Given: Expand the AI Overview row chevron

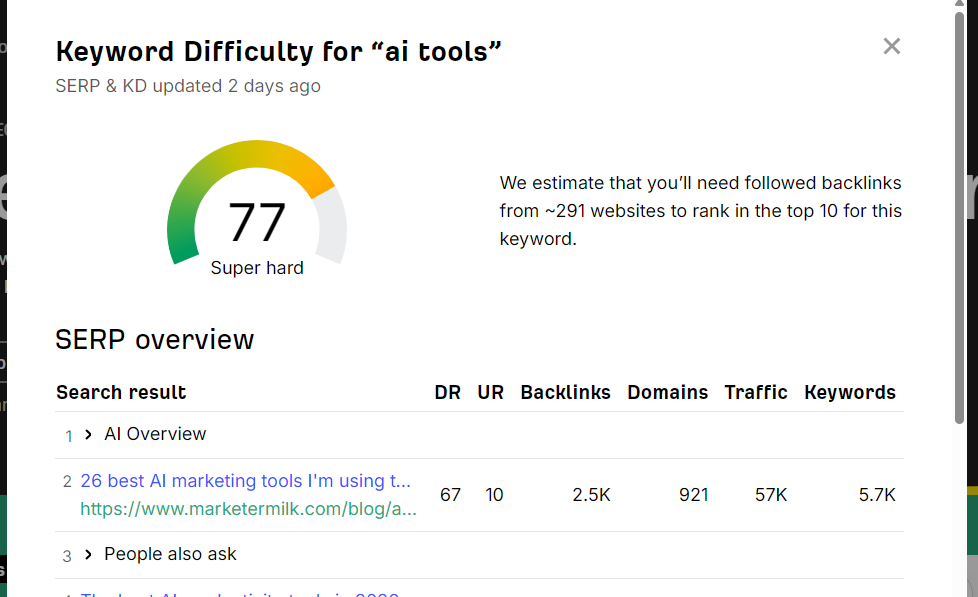Looking at the screenshot, I should (88, 434).
